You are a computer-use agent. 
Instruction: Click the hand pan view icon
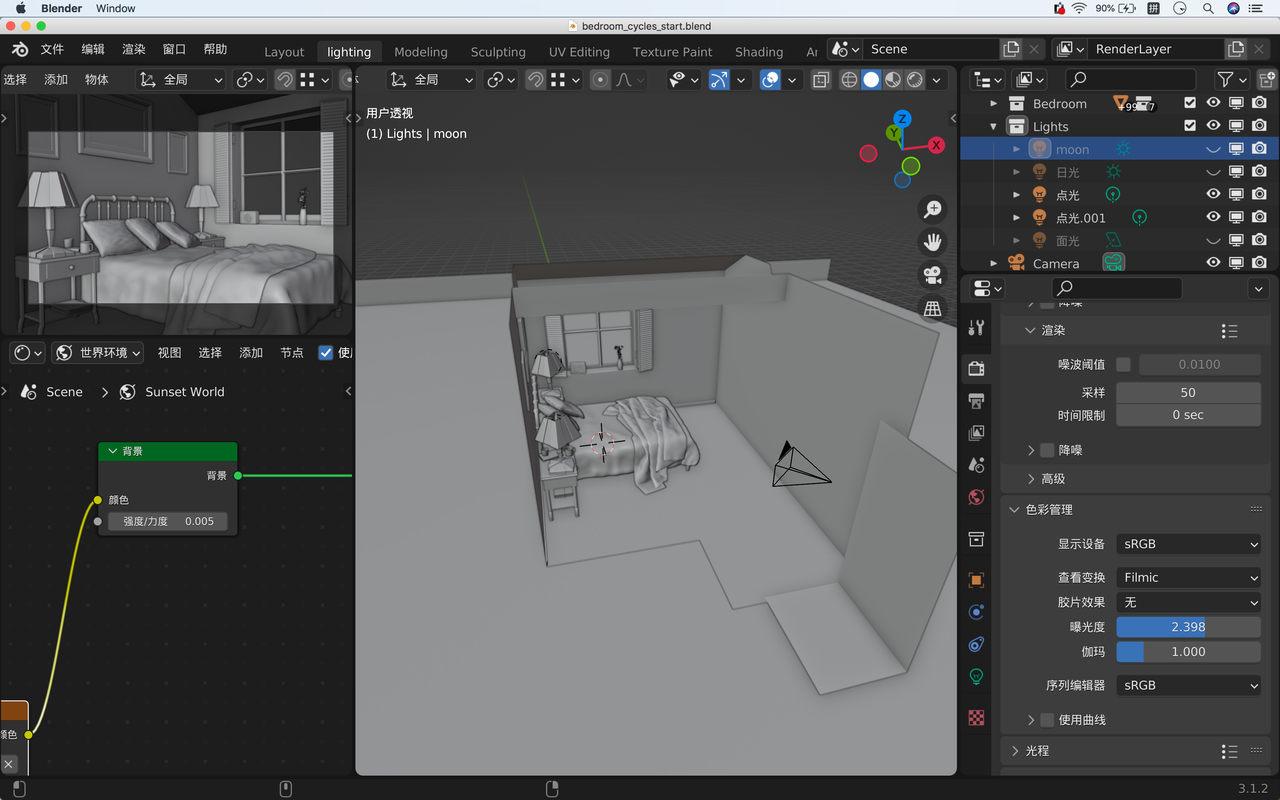click(x=932, y=242)
